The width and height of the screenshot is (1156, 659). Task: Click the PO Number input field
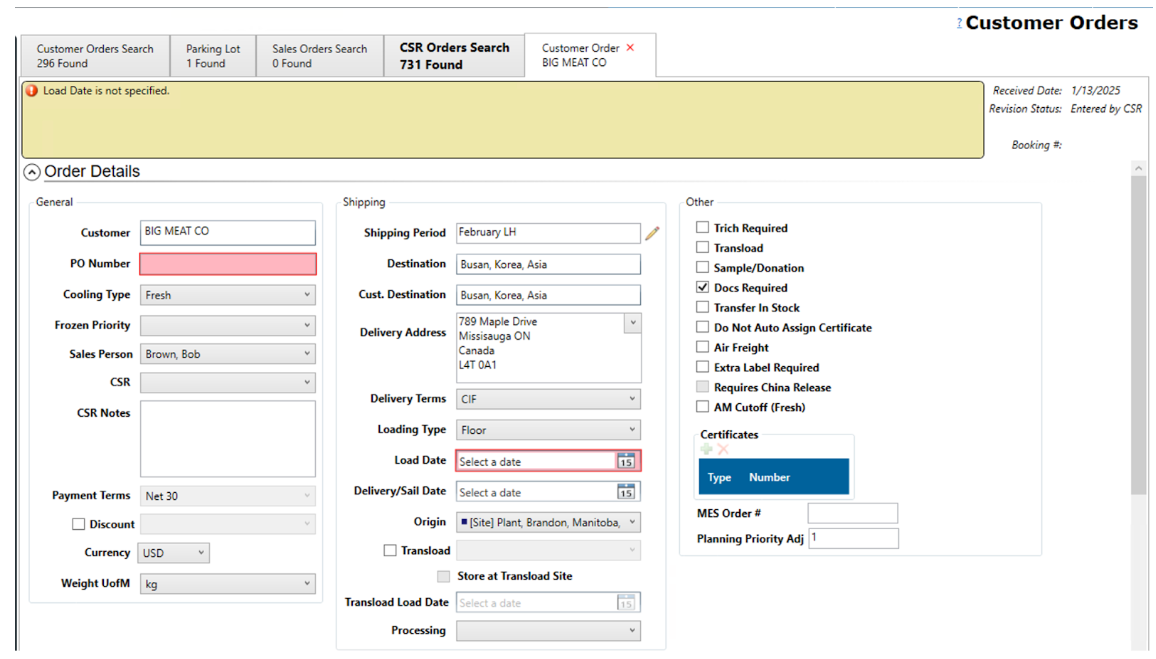228,264
